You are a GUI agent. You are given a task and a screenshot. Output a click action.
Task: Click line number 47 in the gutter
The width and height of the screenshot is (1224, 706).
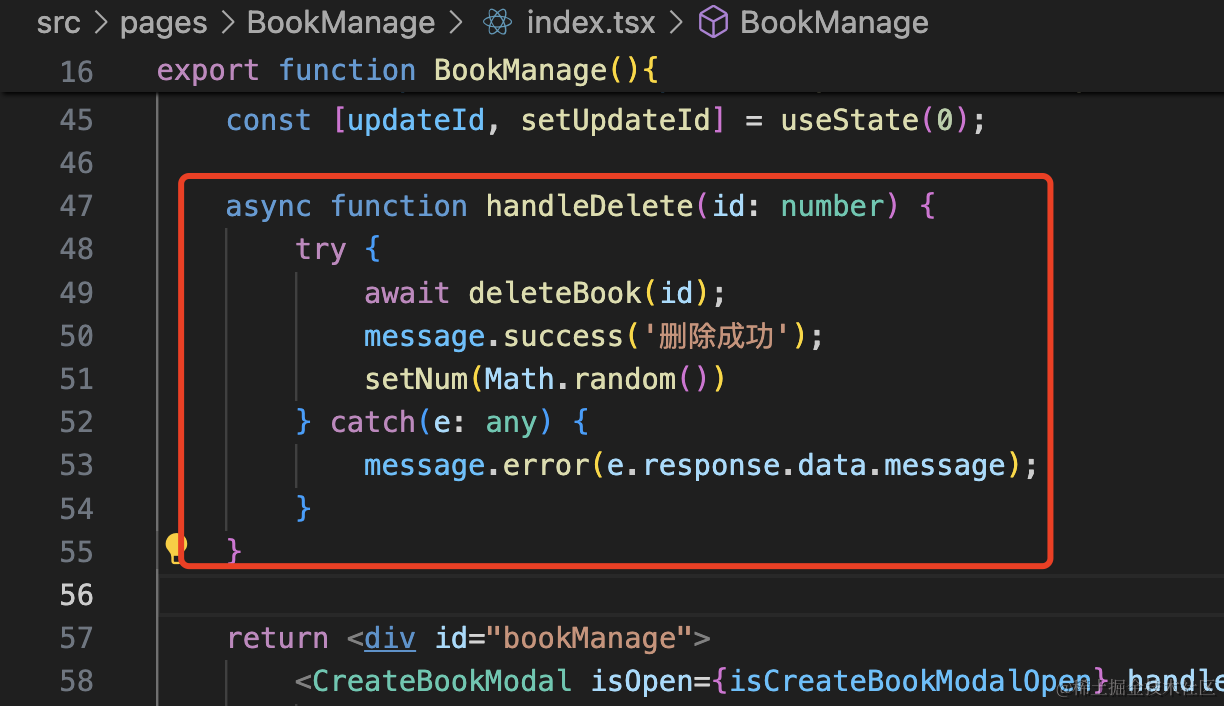76,206
